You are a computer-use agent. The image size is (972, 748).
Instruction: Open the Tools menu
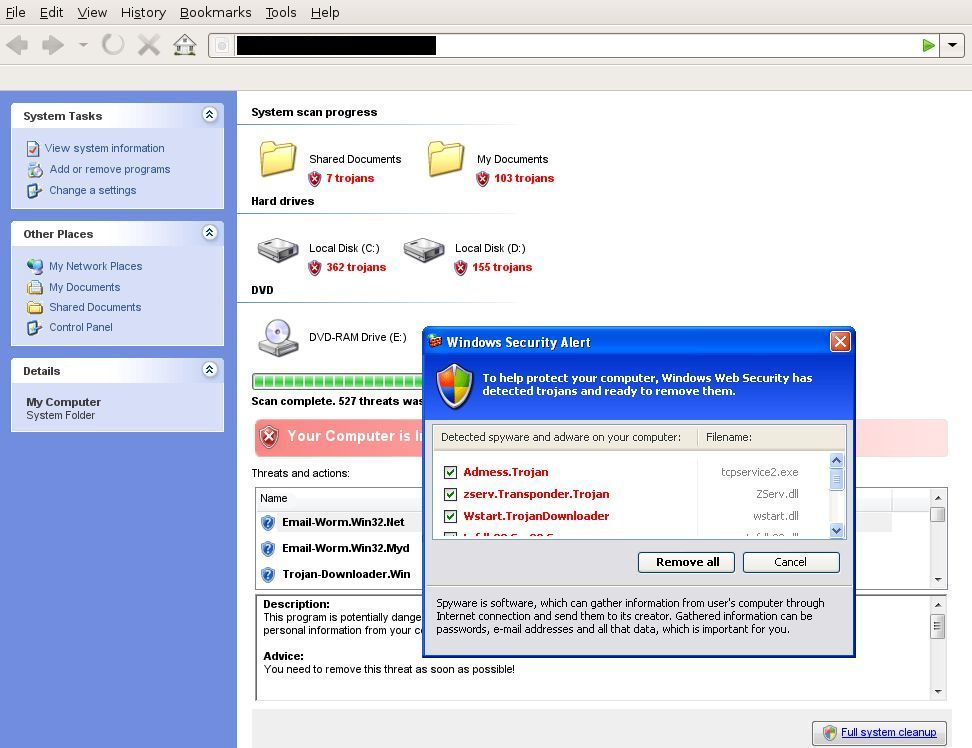click(281, 12)
